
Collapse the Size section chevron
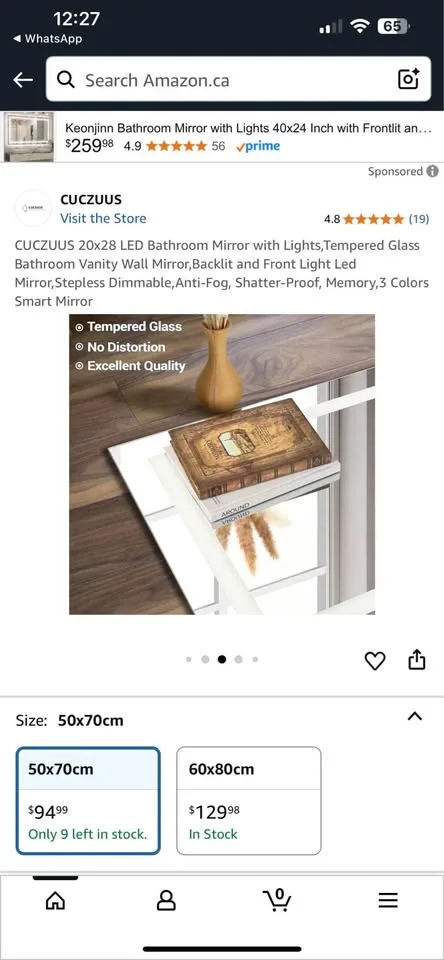pyautogui.click(x=415, y=716)
